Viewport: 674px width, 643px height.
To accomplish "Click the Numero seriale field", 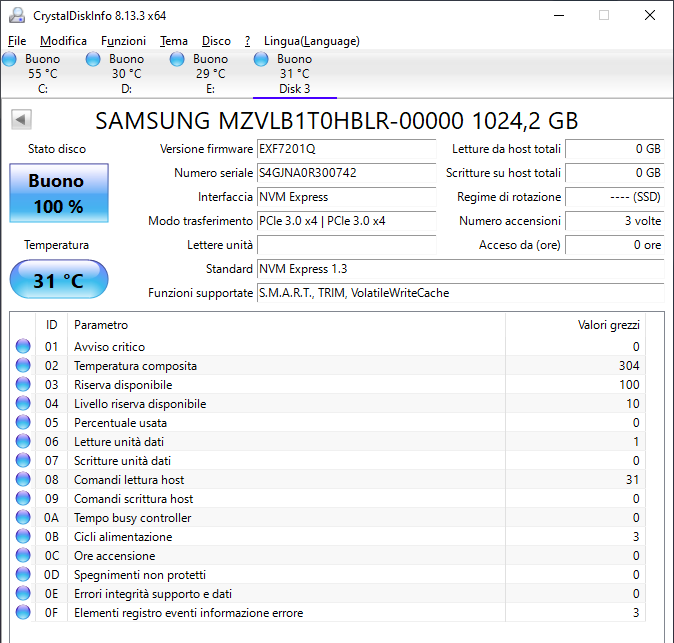I will 346,173.
